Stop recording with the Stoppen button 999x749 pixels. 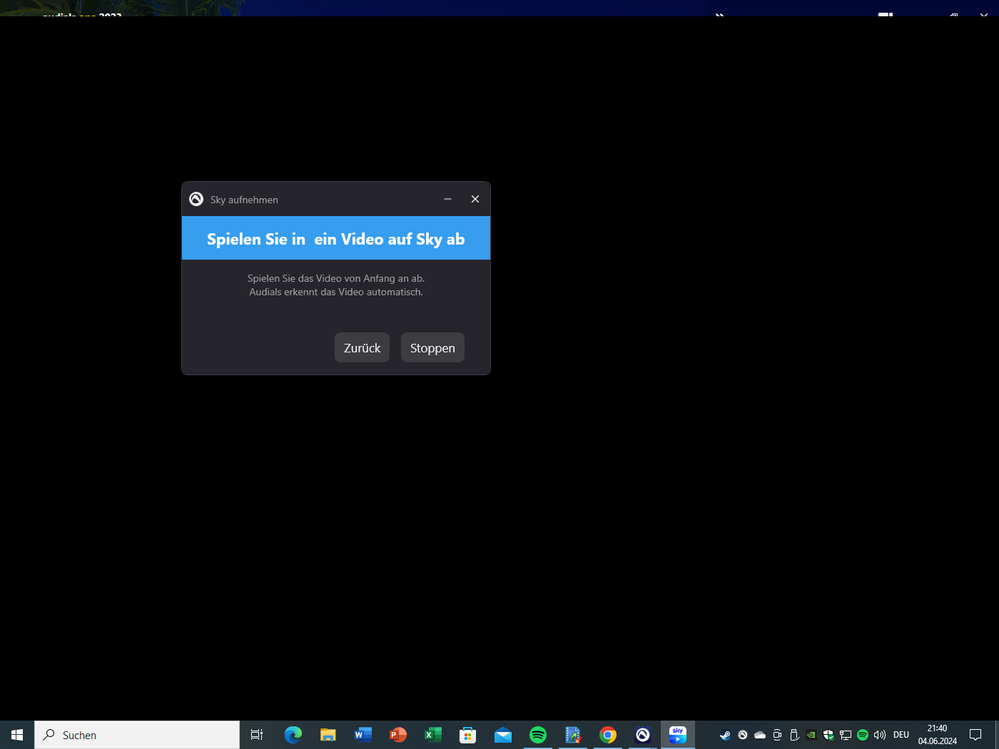[433, 348]
